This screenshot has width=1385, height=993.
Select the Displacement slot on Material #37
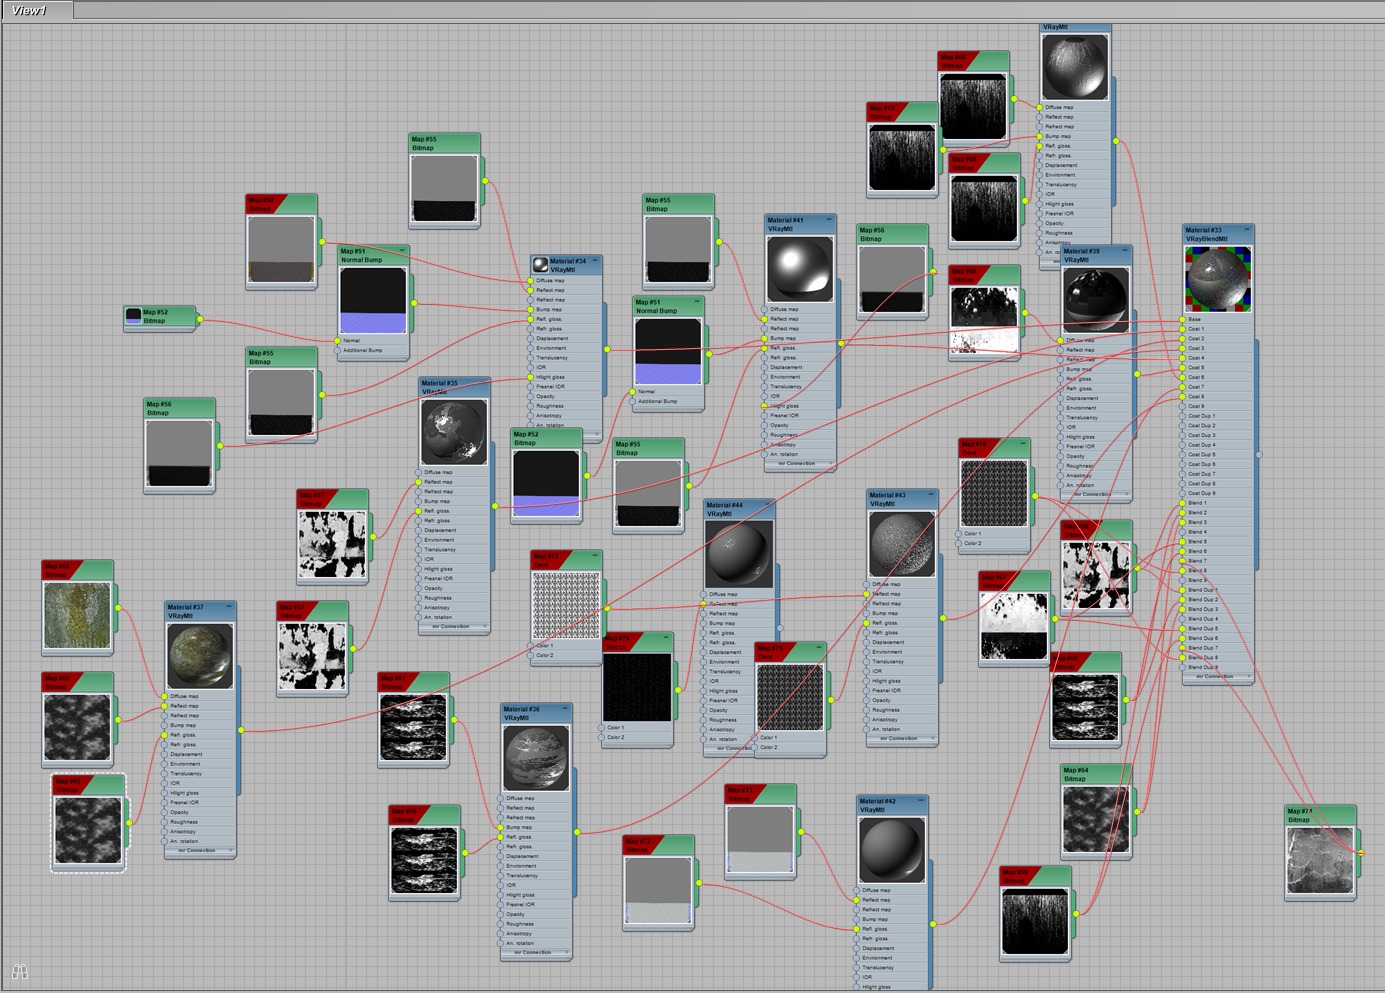point(186,754)
